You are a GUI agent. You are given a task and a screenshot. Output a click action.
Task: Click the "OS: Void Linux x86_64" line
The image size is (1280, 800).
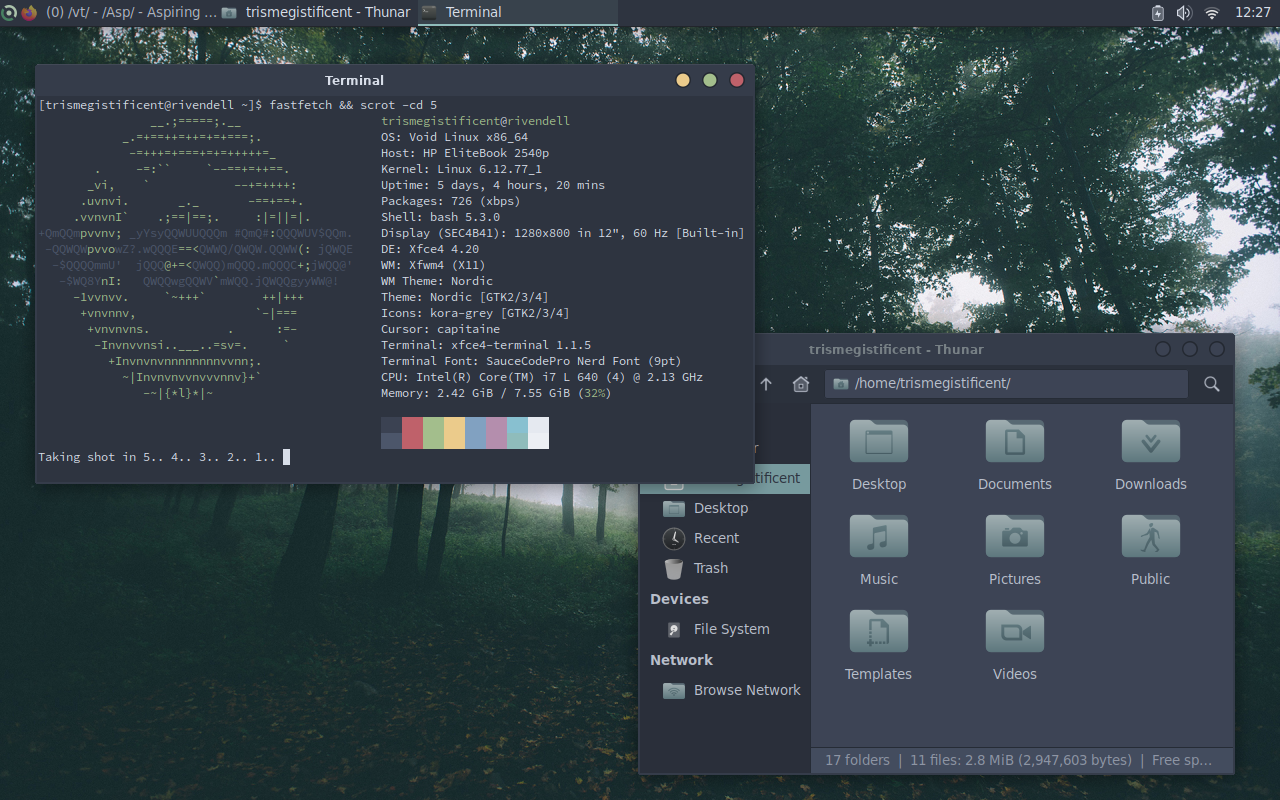(x=454, y=137)
